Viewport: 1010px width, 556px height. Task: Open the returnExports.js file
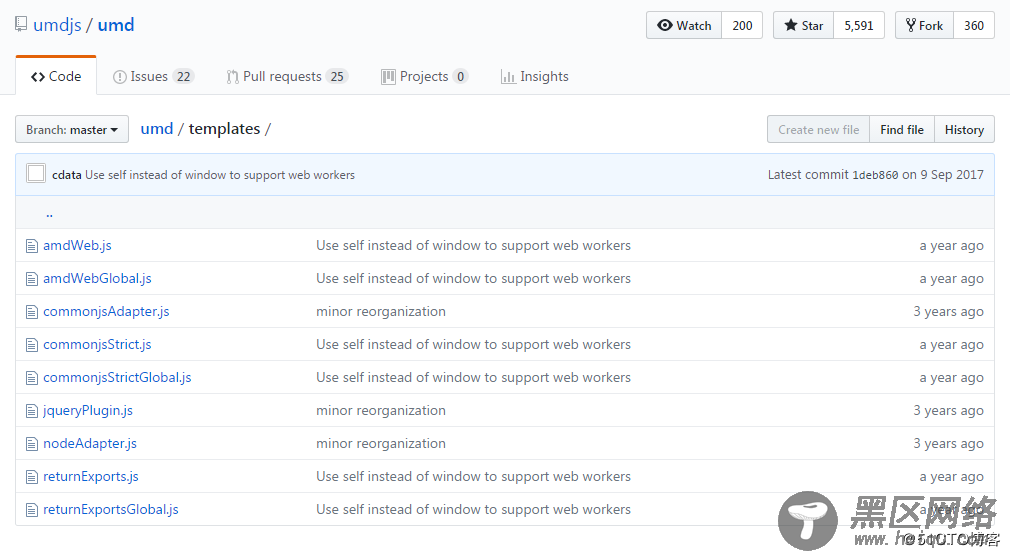(91, 477)
